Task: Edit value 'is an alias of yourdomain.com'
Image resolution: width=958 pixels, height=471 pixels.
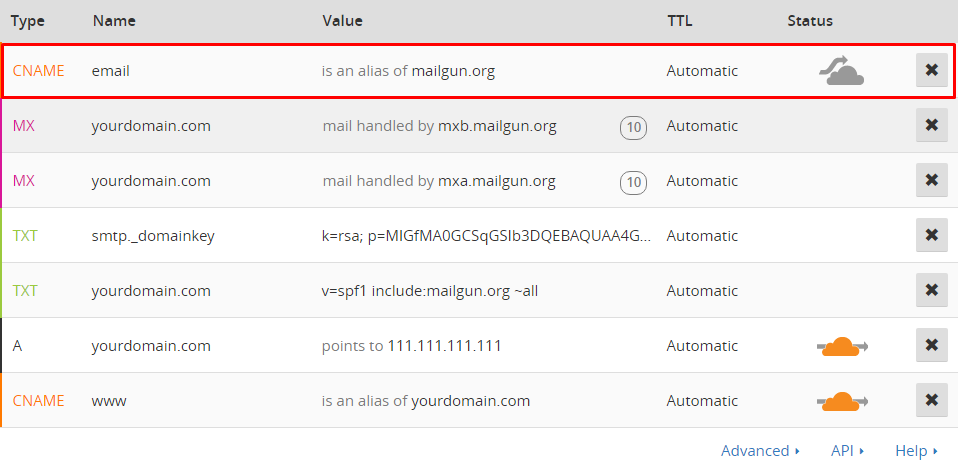Action: (x=426, y=401)
